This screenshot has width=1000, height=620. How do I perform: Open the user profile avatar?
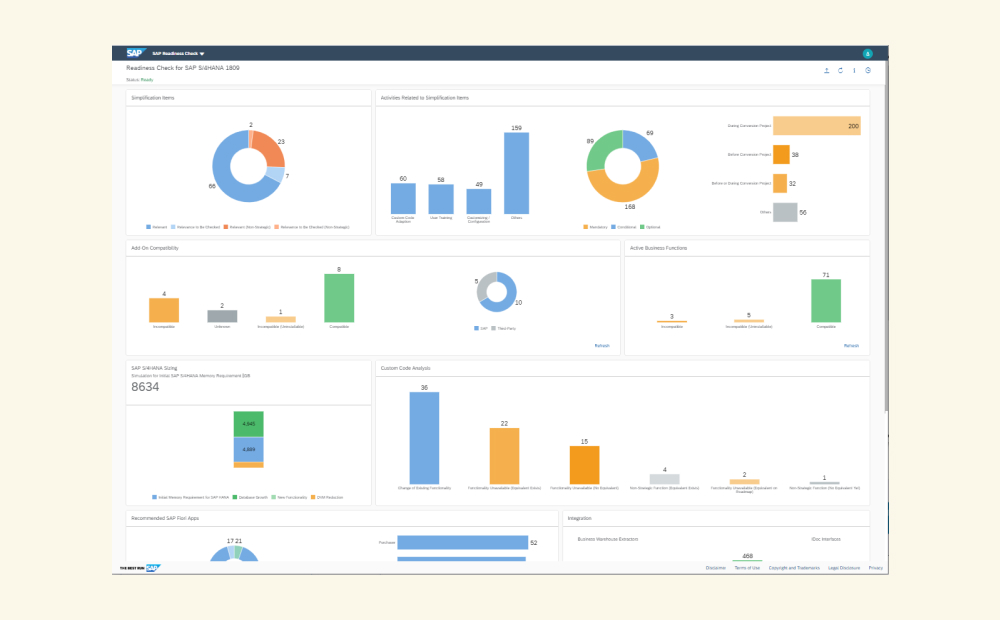point(867,54)
